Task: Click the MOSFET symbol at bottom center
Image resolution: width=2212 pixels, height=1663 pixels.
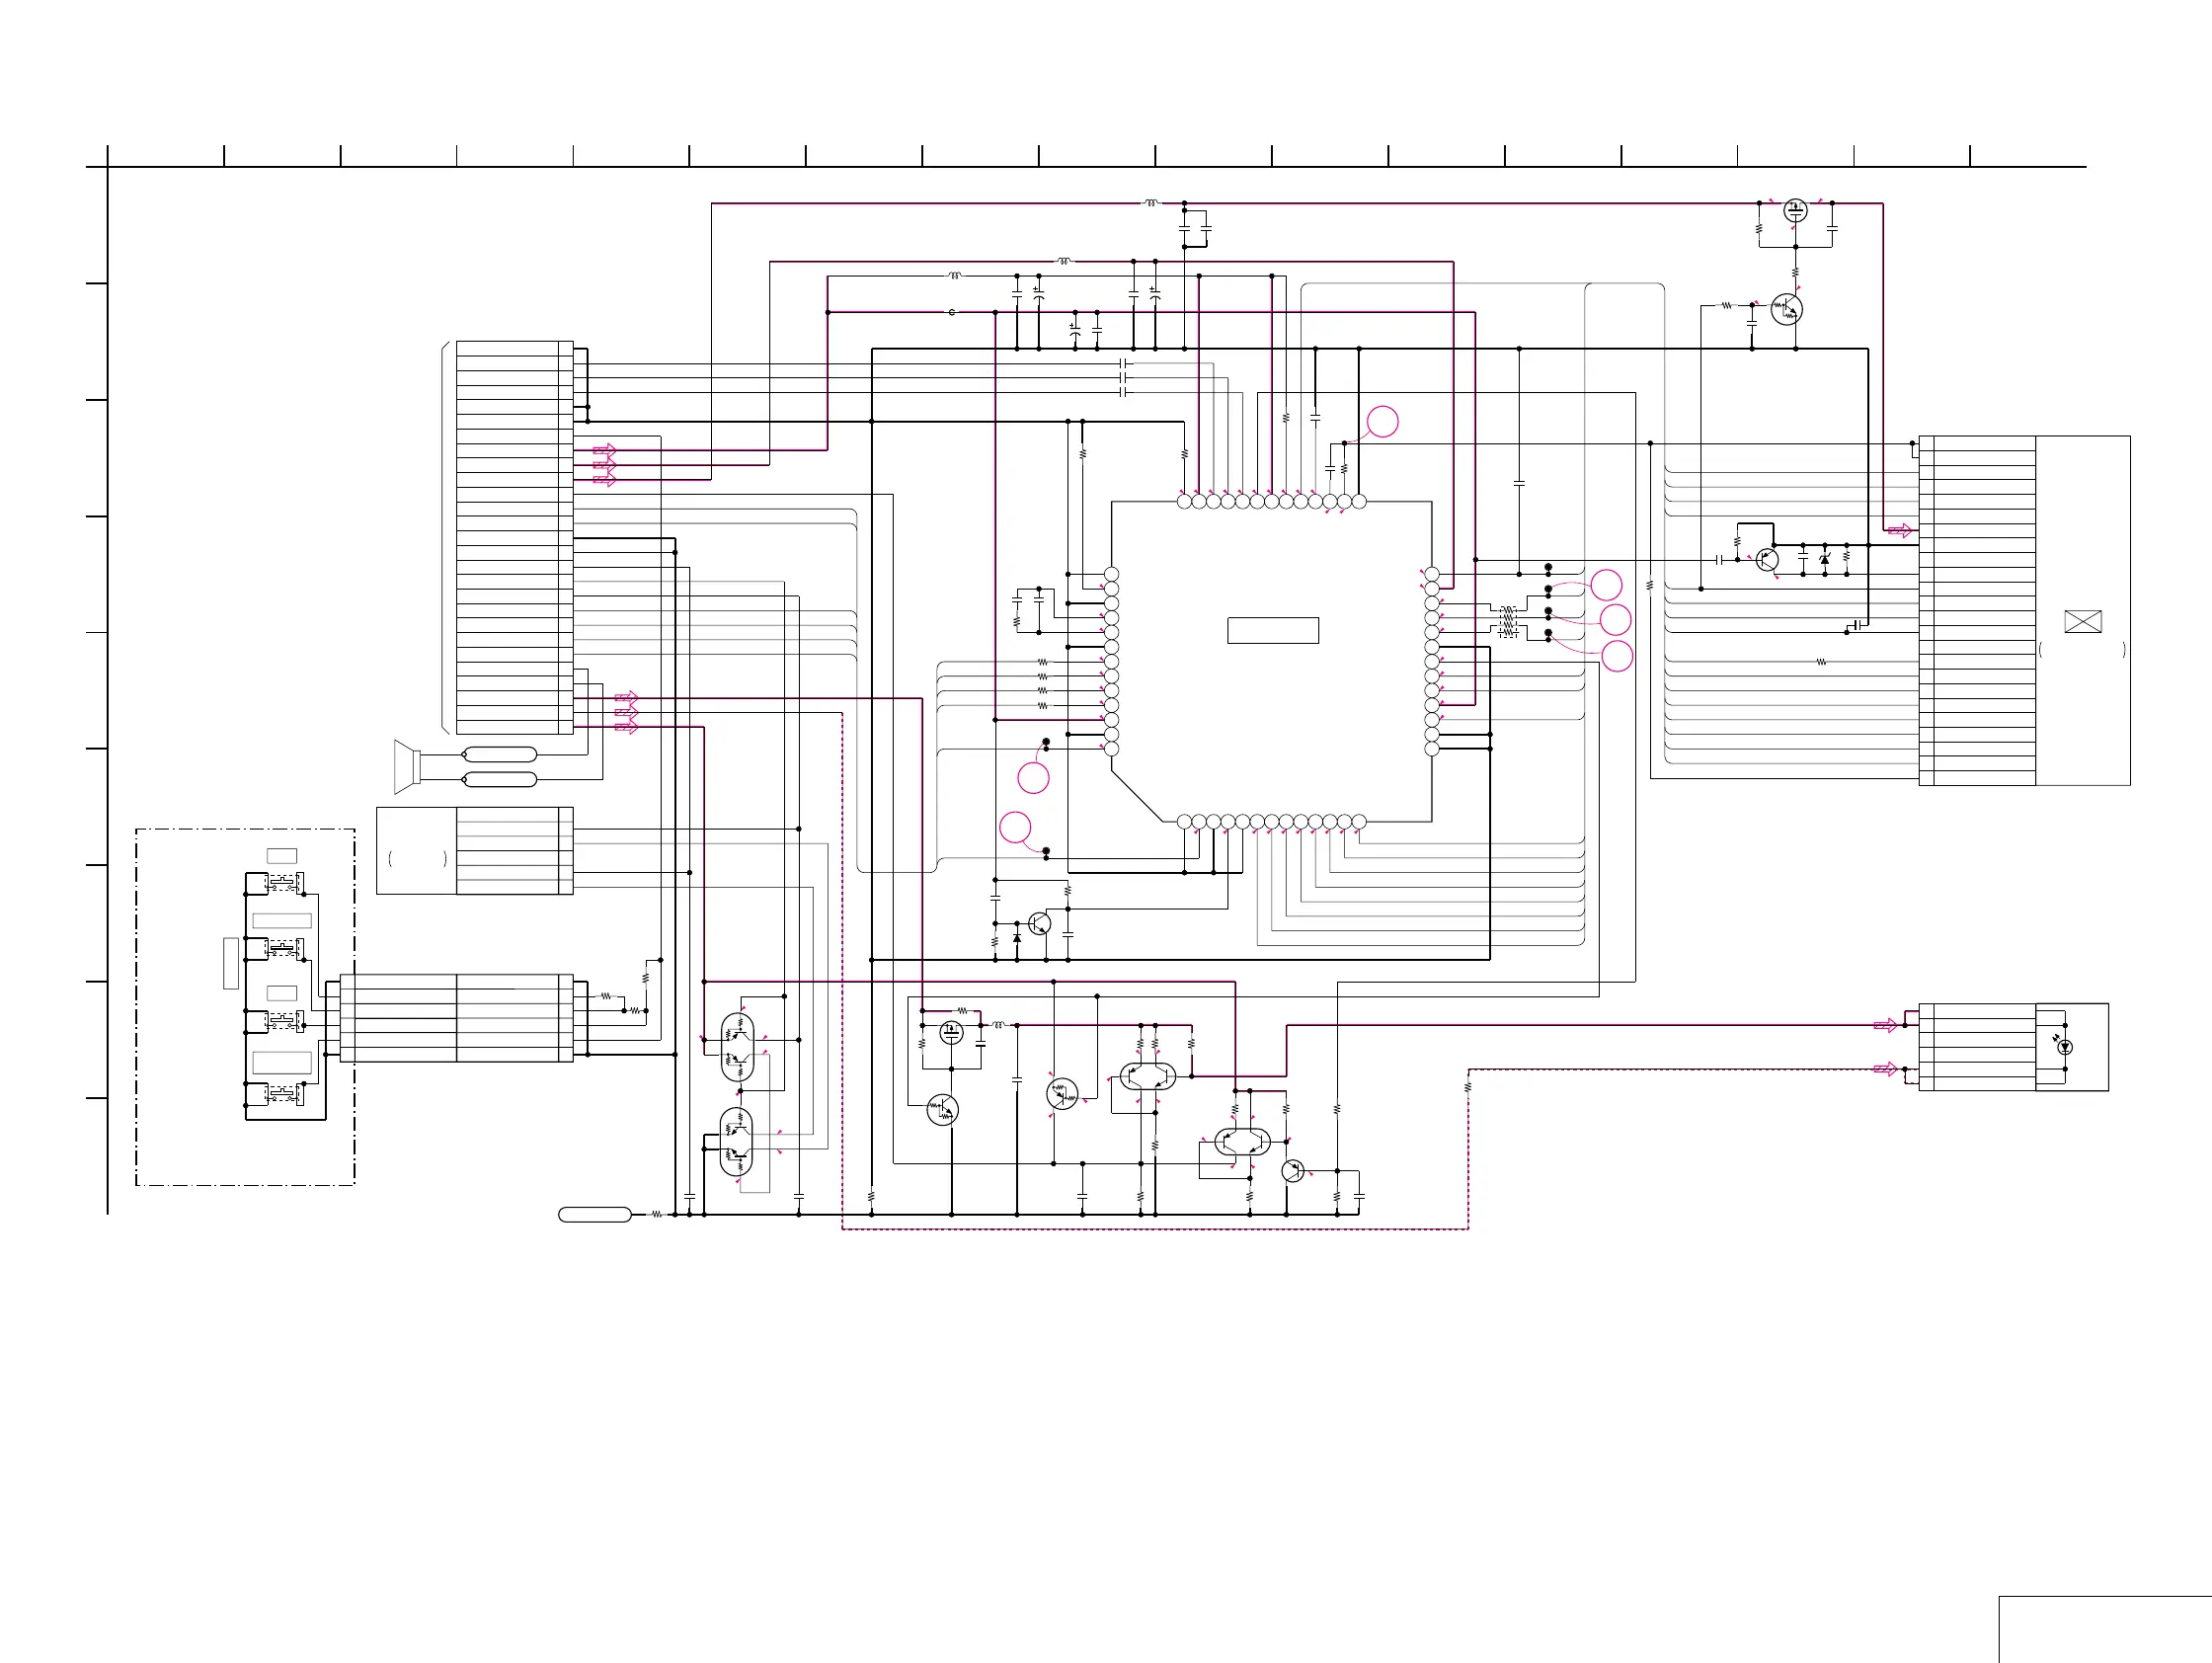Action: pos(951,1033)
